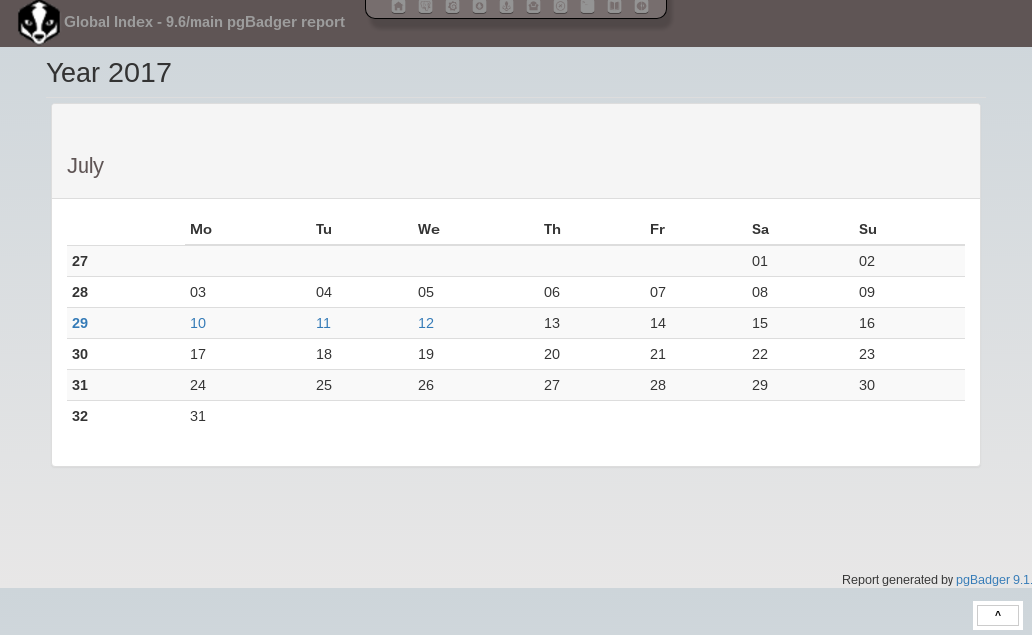Click the swirl gear icon in toolbar
Screen dimensions: 1032x635
(452, 7)
